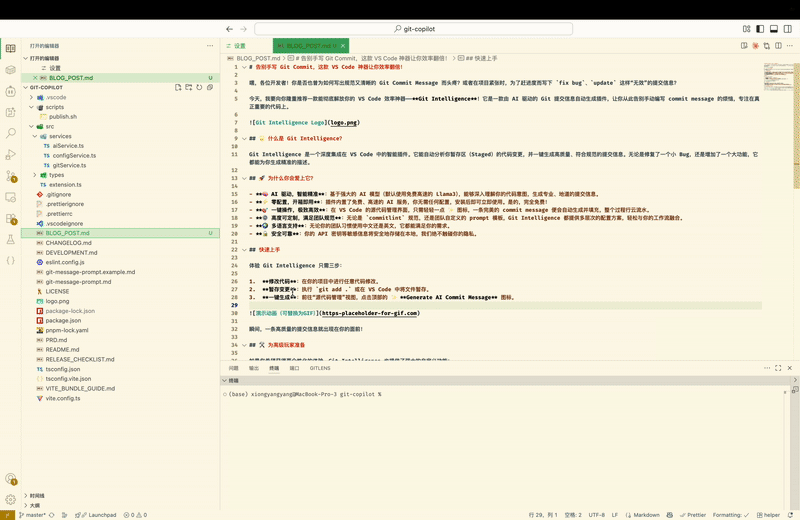Click Markdown language mode in status bar
Screen dimensions: 800x520
643,515
